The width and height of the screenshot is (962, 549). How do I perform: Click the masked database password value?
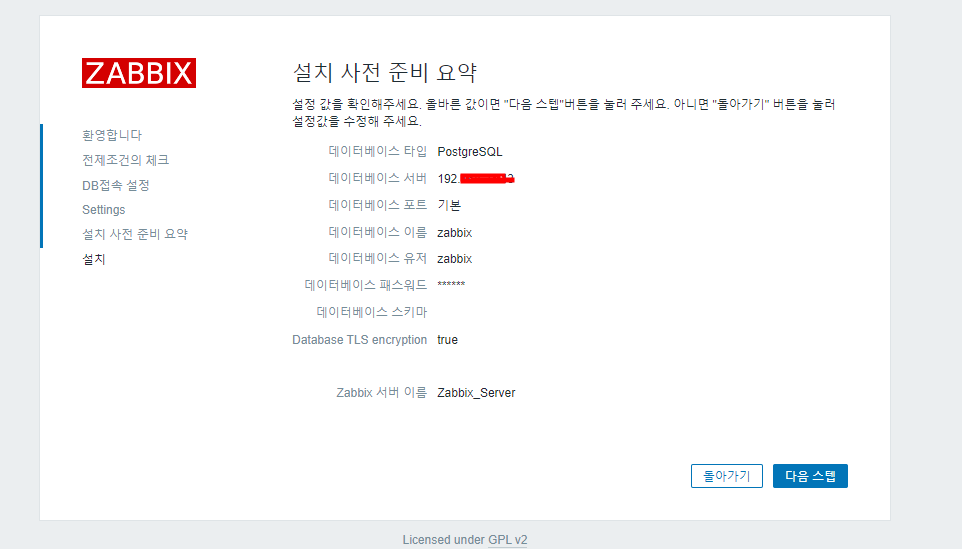[451, 285]
